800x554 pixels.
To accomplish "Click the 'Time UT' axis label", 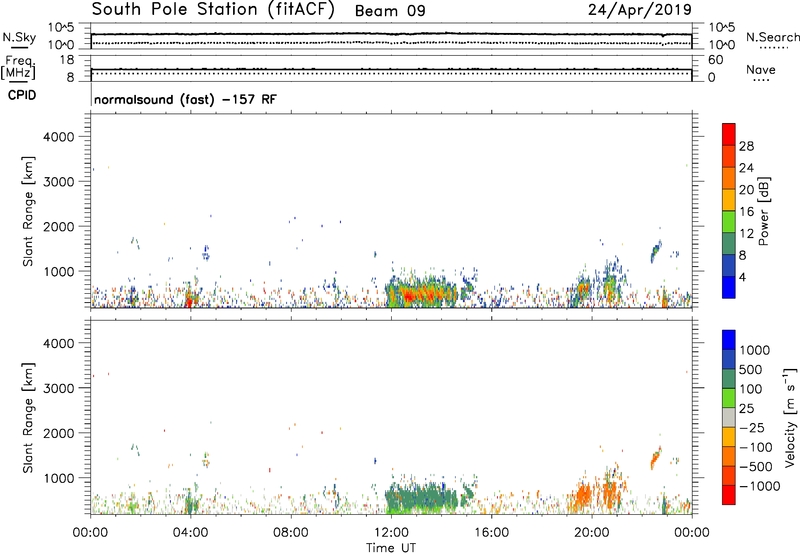I will point(391,548).
